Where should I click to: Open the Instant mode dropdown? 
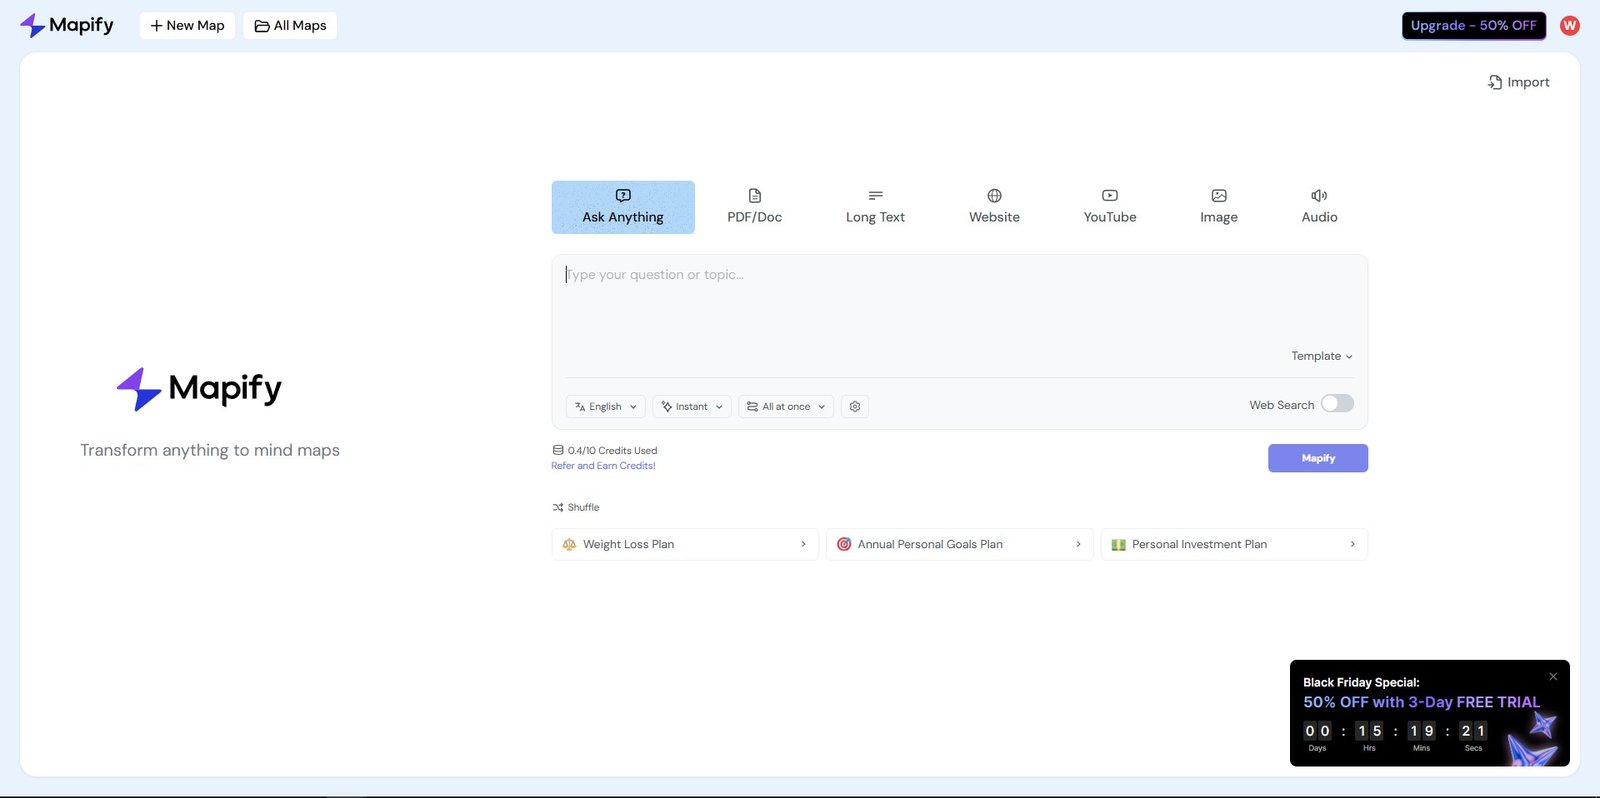coord(692,407)
